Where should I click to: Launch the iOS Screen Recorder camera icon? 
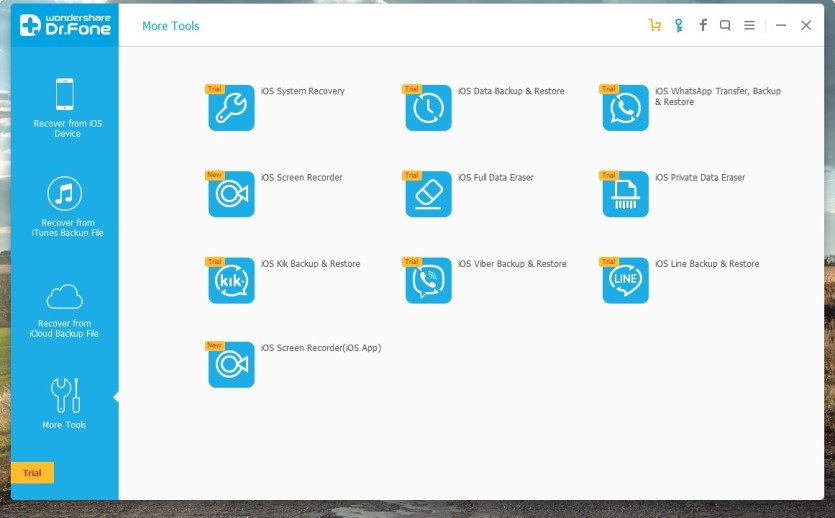[x=231, y=194]
